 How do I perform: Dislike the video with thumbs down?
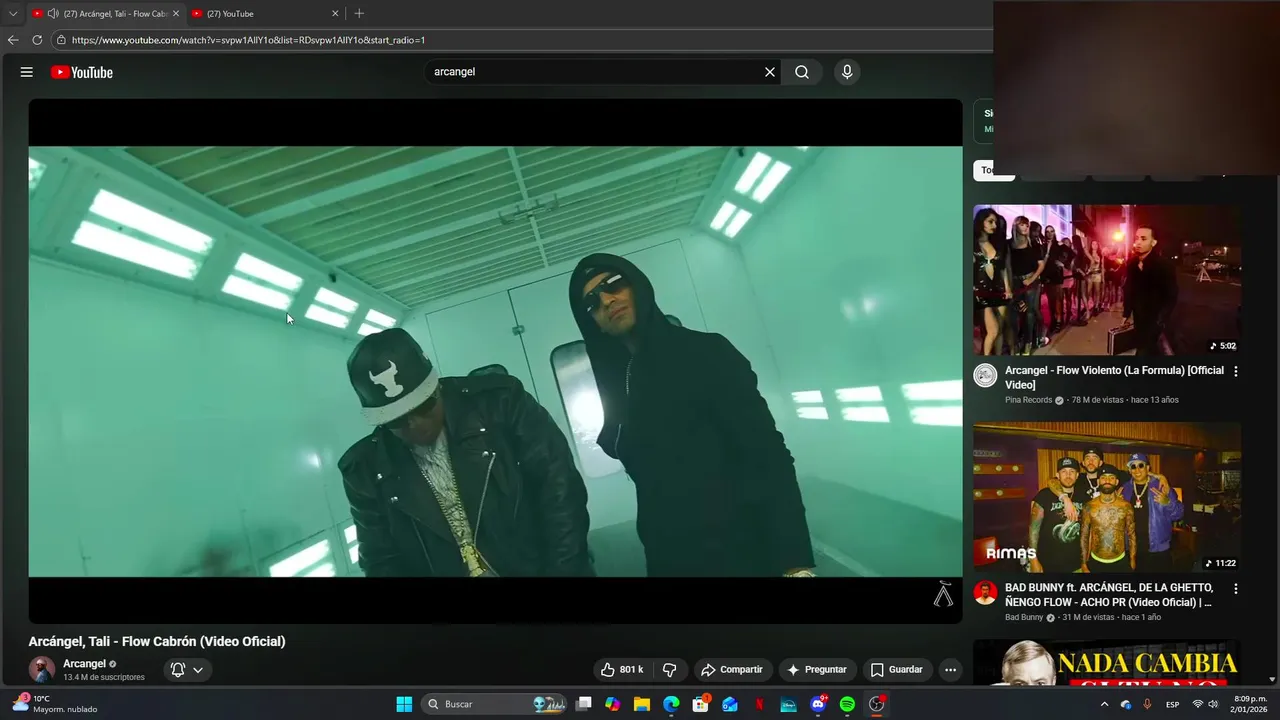tap(670, 669)
